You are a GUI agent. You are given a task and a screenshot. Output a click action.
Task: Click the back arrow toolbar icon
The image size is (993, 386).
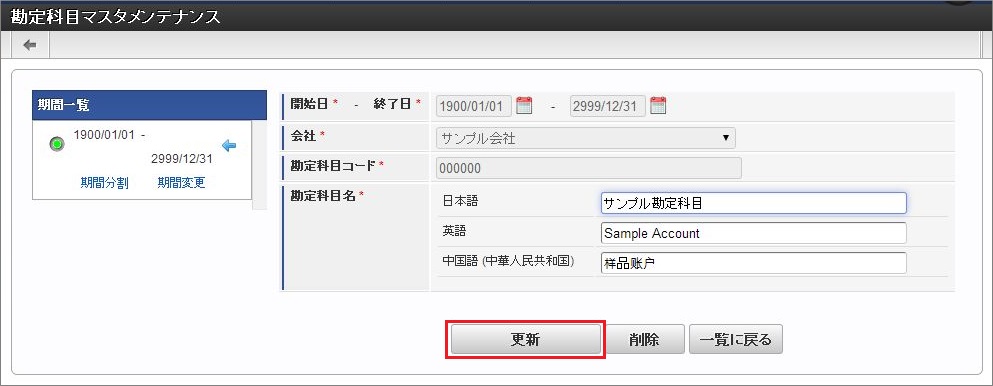tap(30, 45)
